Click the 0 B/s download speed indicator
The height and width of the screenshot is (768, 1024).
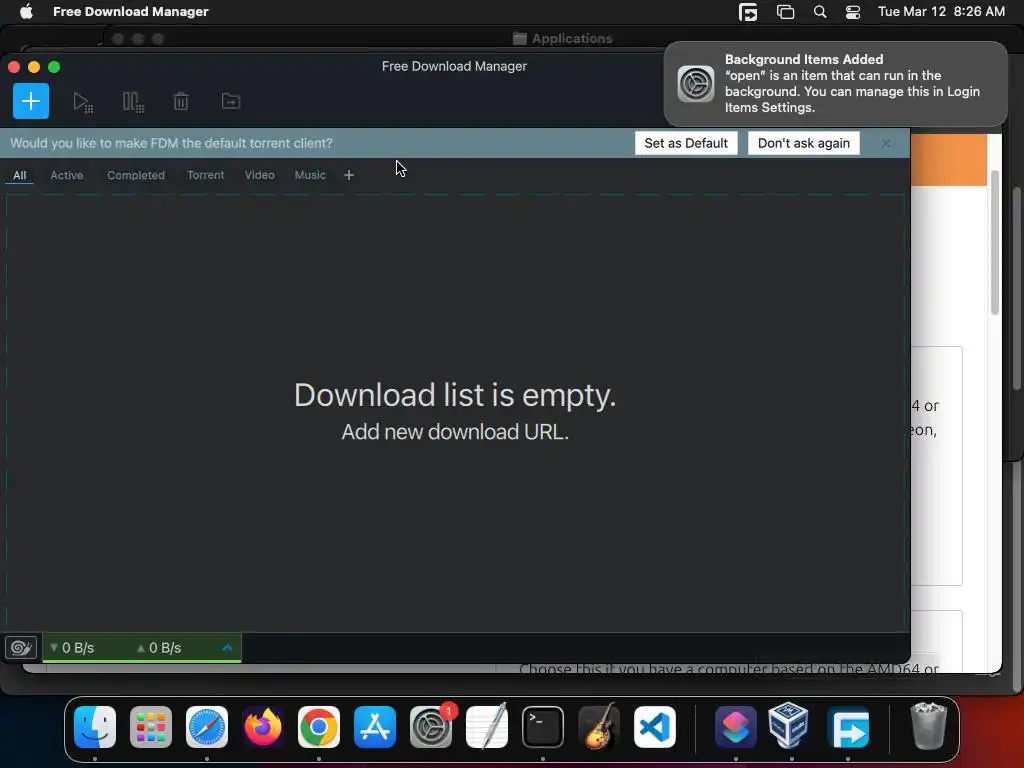[72, 648]
